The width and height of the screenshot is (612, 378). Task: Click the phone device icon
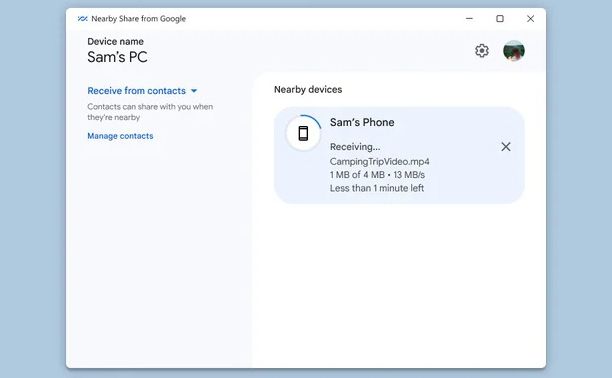[303, 134]
